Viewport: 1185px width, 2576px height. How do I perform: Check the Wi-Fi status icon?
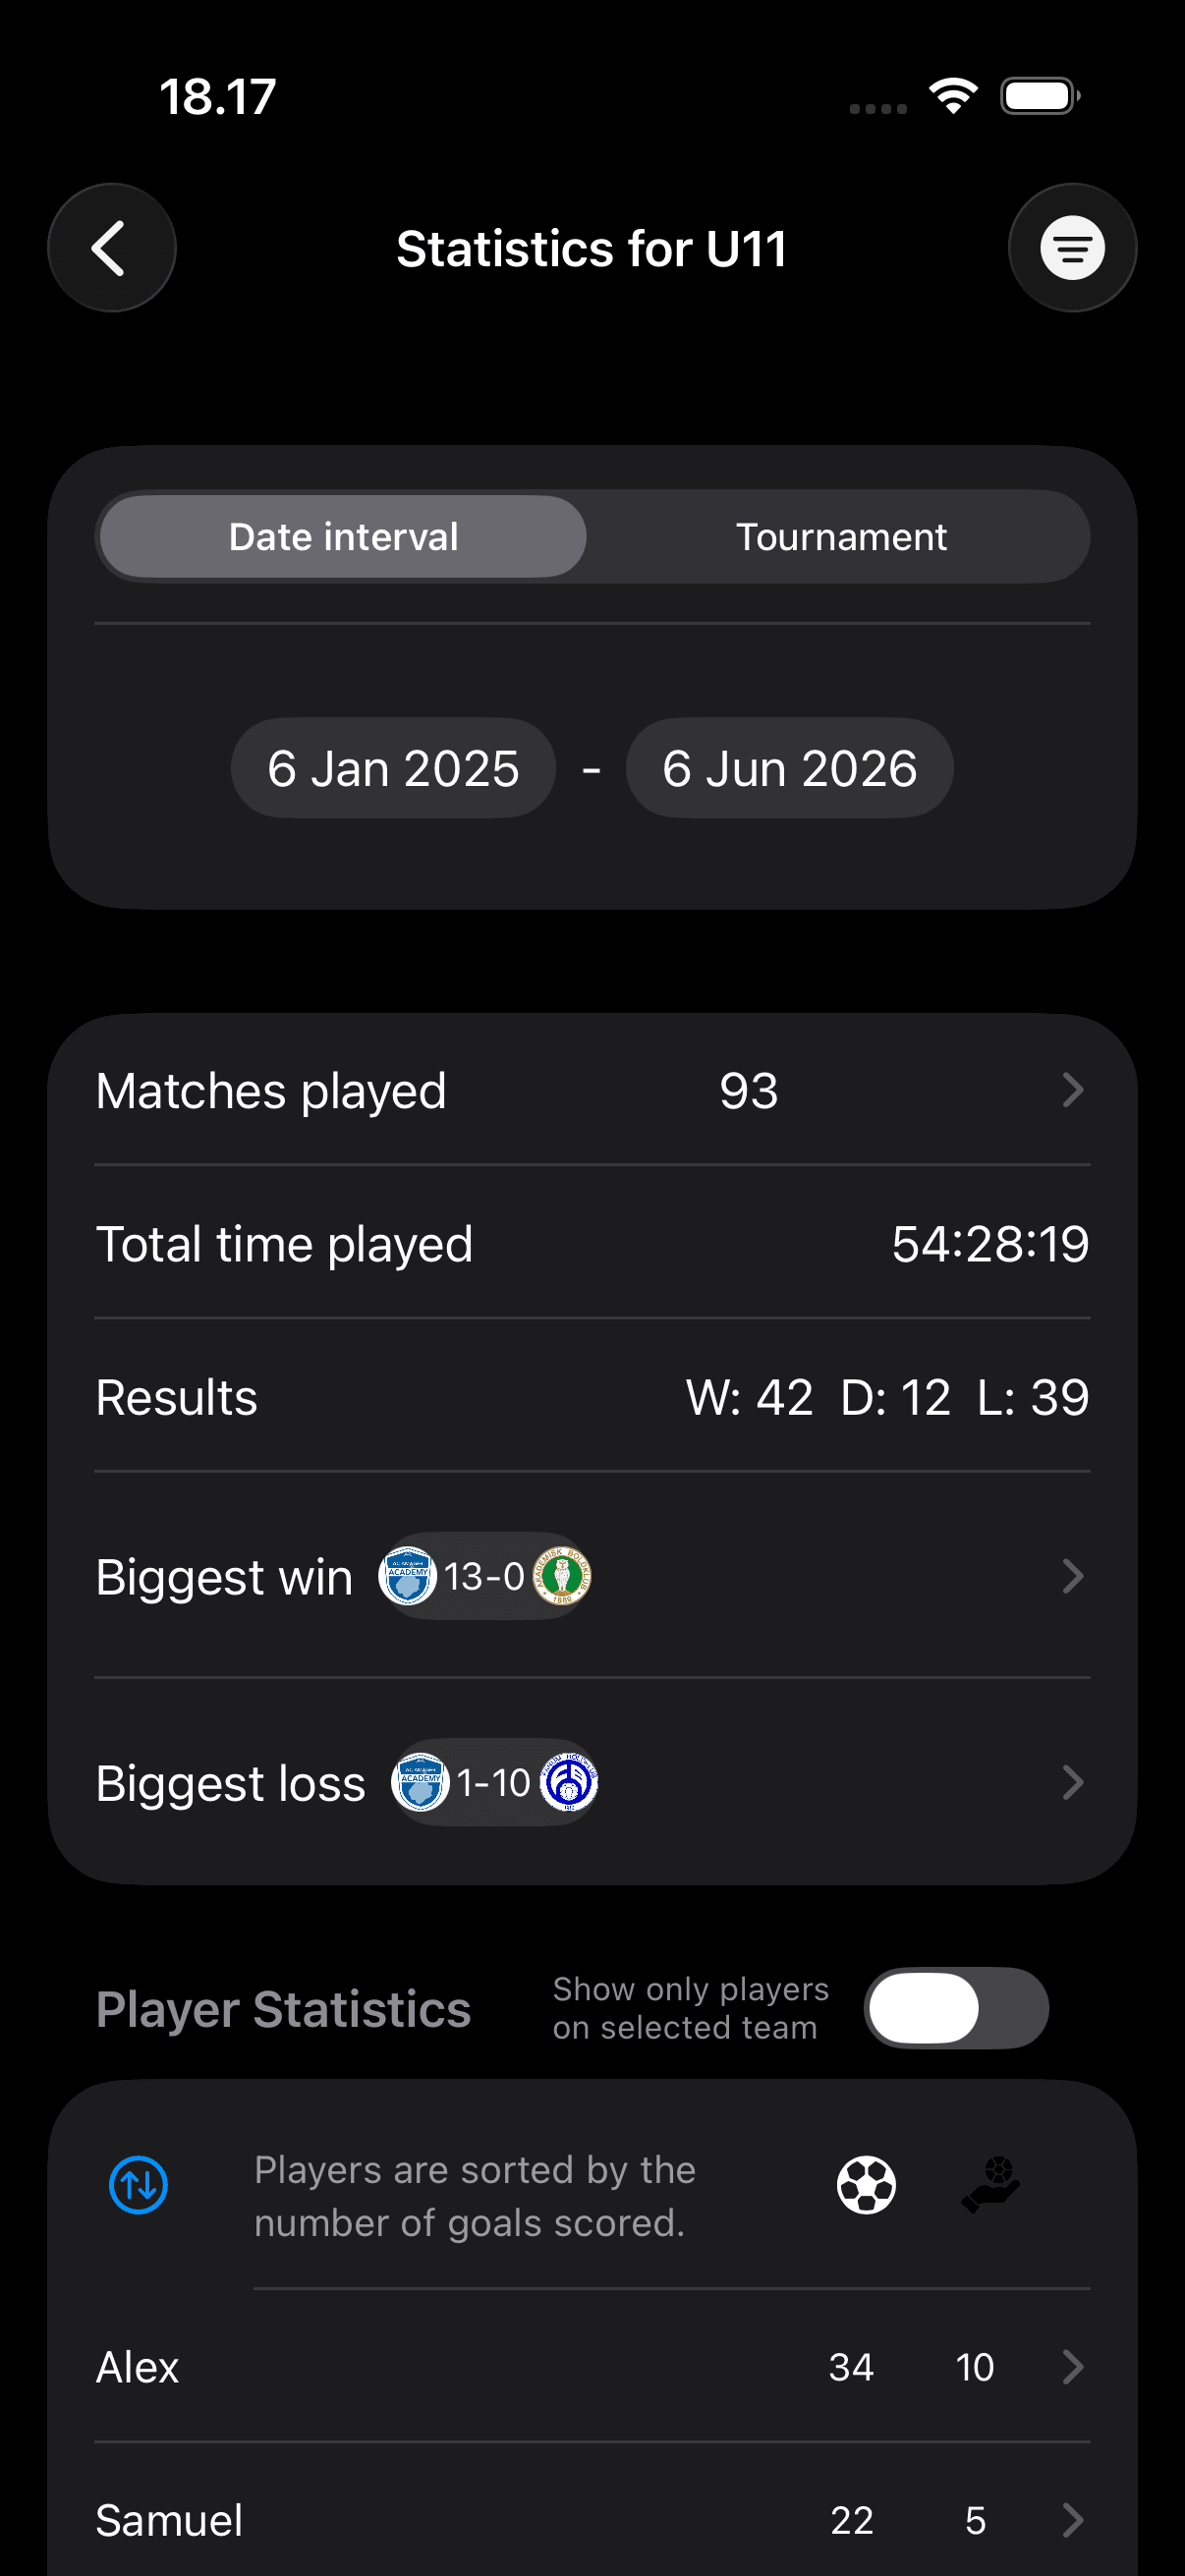coord(953,96)
